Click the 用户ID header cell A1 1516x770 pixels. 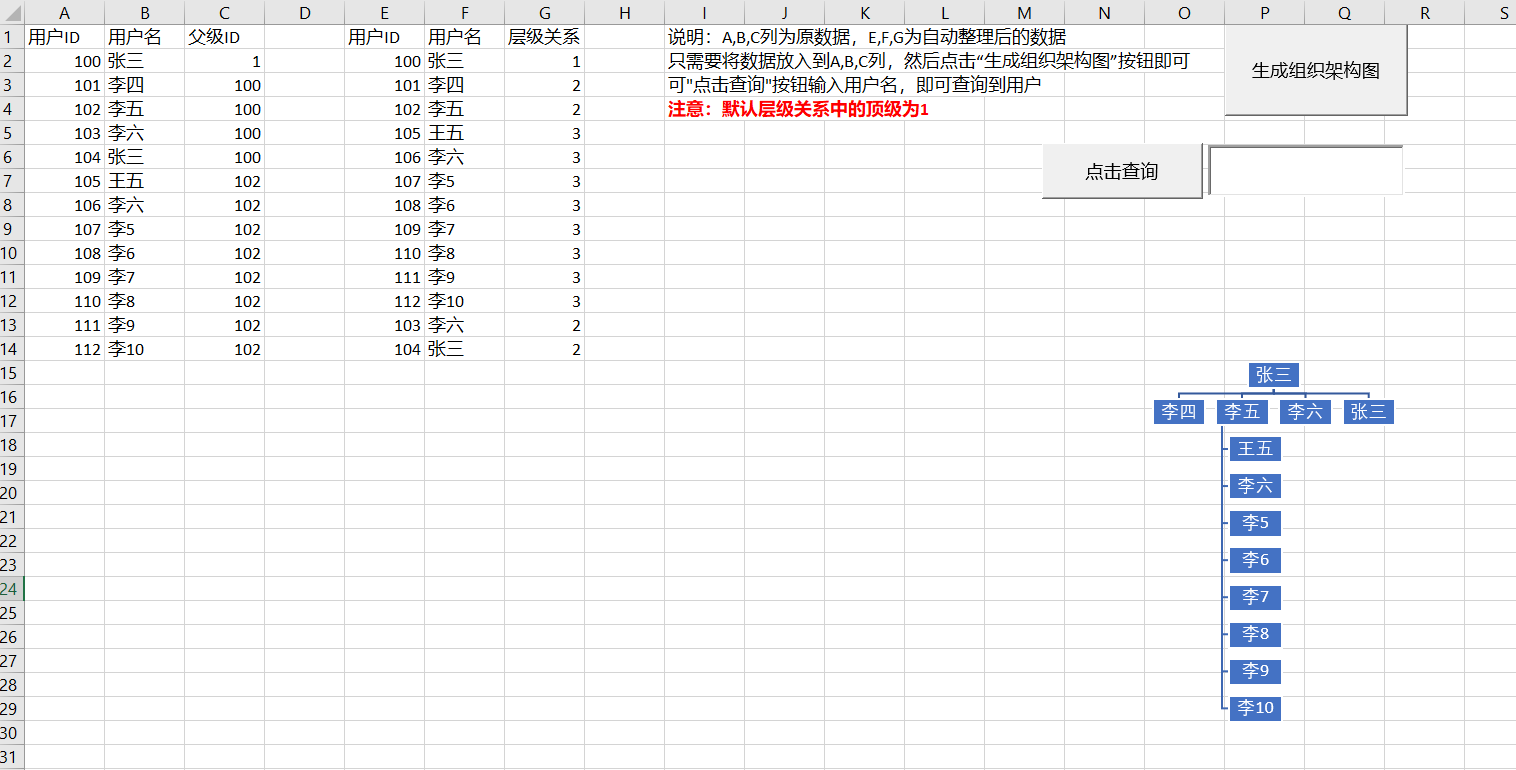tap(64, 36)
